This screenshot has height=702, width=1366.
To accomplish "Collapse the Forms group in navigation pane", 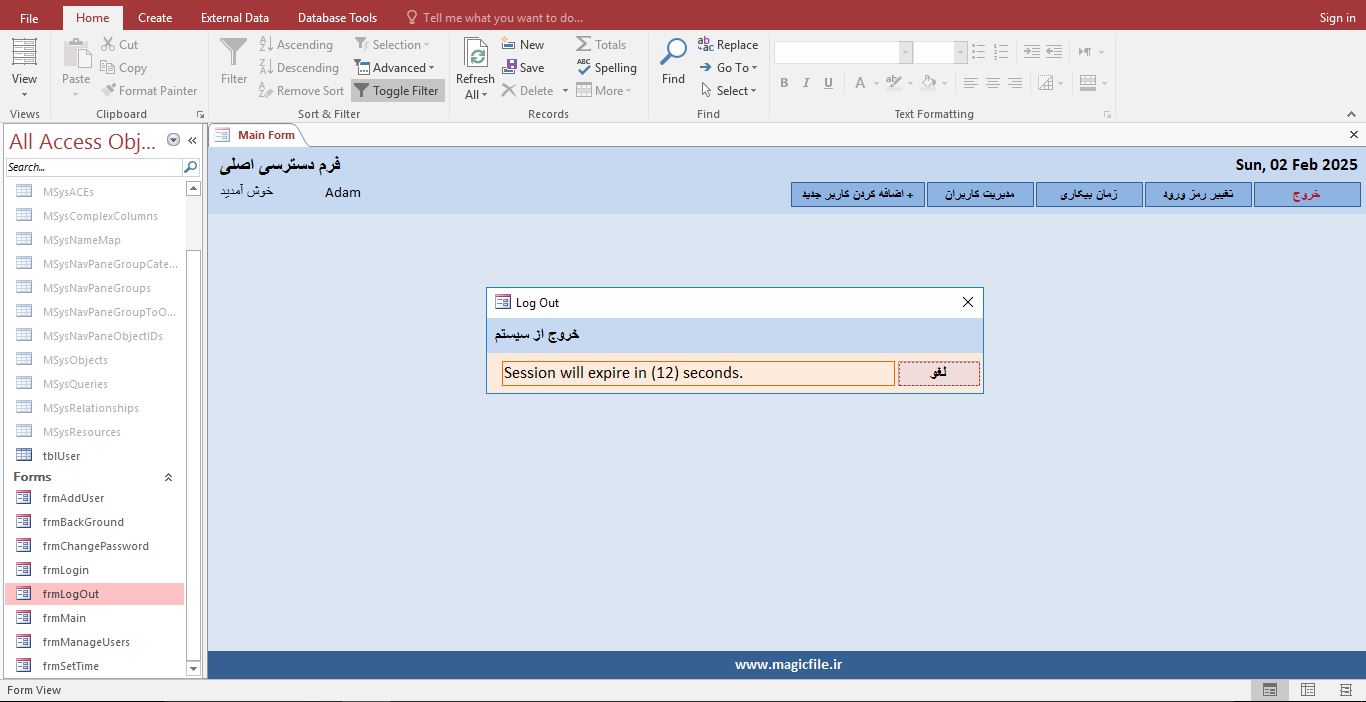I will coord(168,477).
